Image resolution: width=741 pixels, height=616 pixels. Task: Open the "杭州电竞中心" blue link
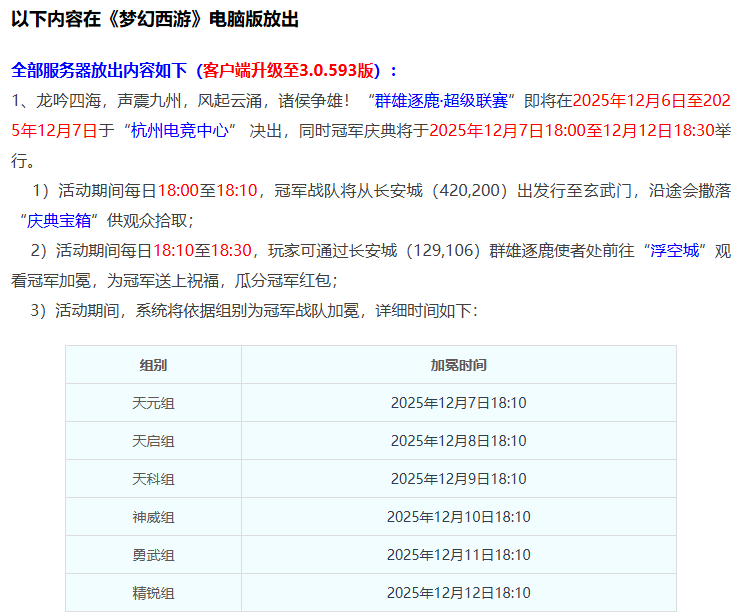181,131
